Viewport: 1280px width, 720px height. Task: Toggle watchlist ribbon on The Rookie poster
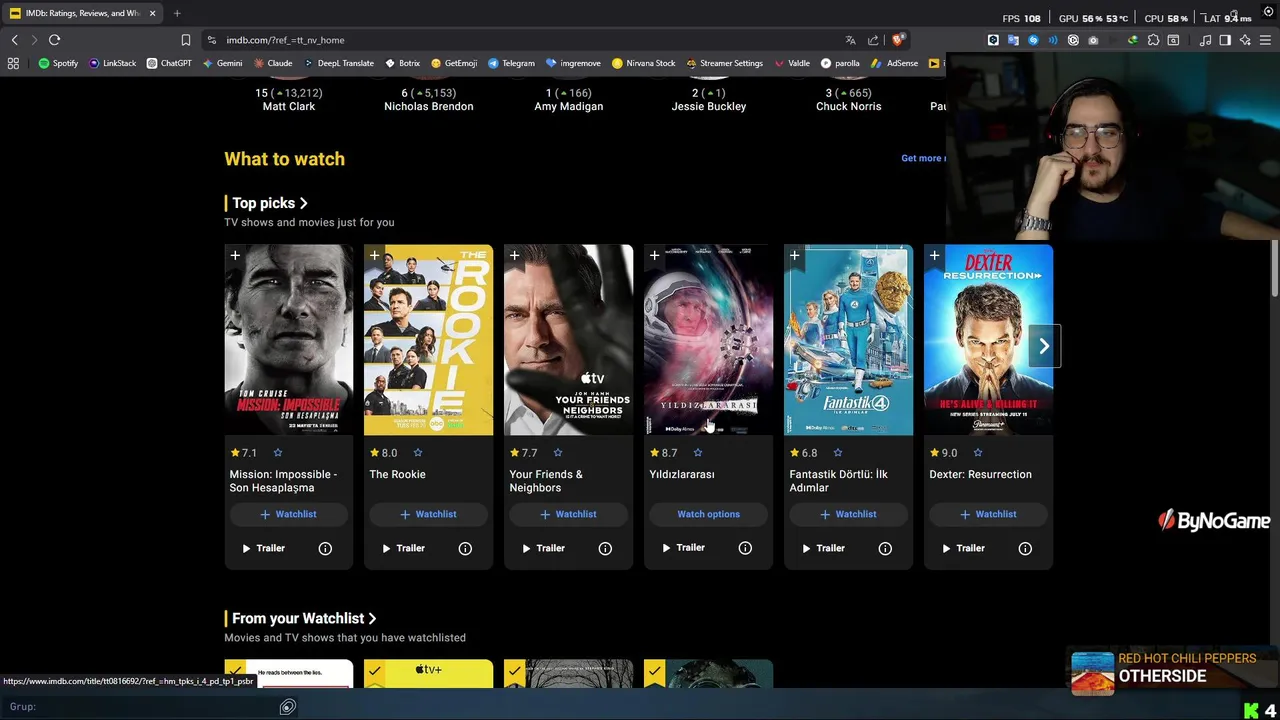(375, 256)
